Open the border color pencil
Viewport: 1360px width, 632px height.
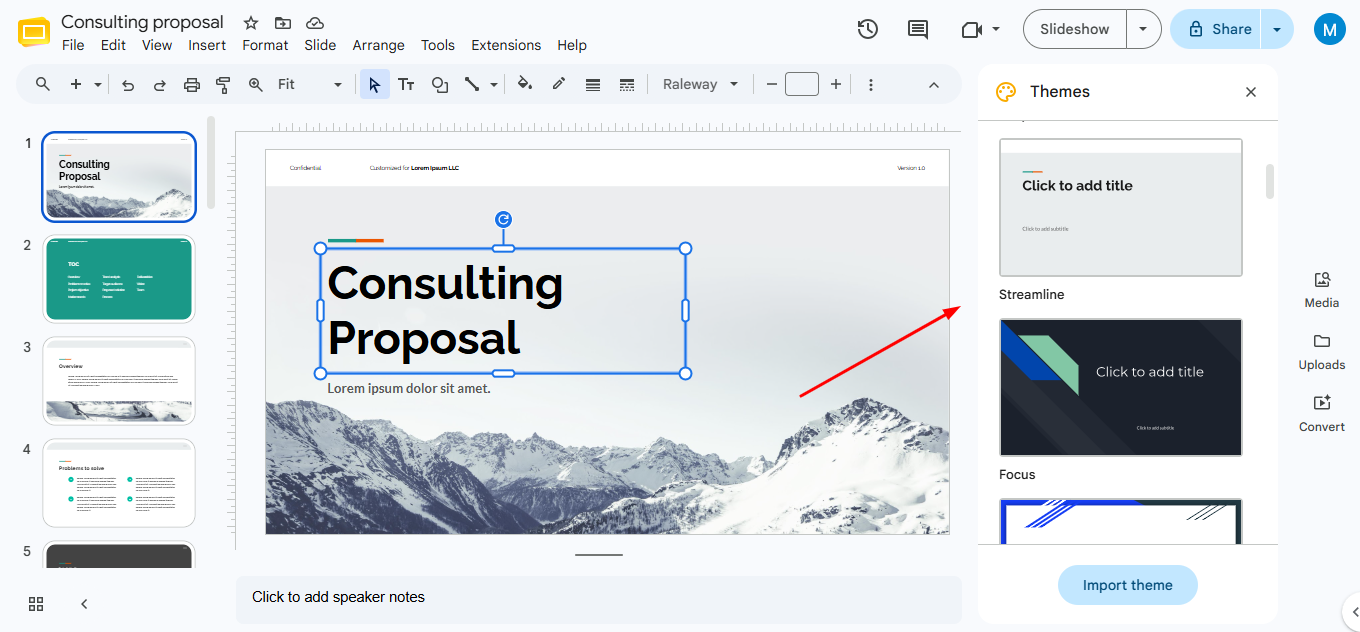point(559,84)
